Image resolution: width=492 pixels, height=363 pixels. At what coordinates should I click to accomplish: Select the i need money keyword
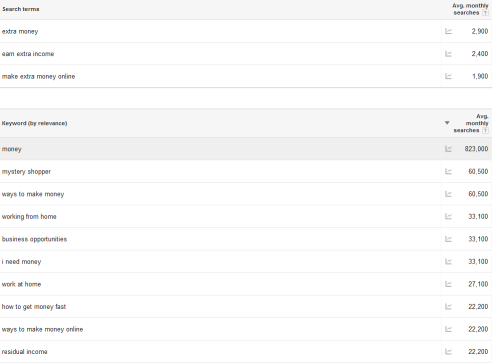tap(21, 262)
